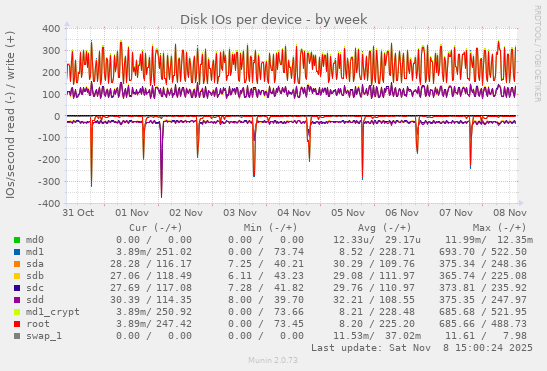Click the yellow sdb legend color swatch
Image resolution: width=547 pixels, height=371 pixels.
(17, 276)
